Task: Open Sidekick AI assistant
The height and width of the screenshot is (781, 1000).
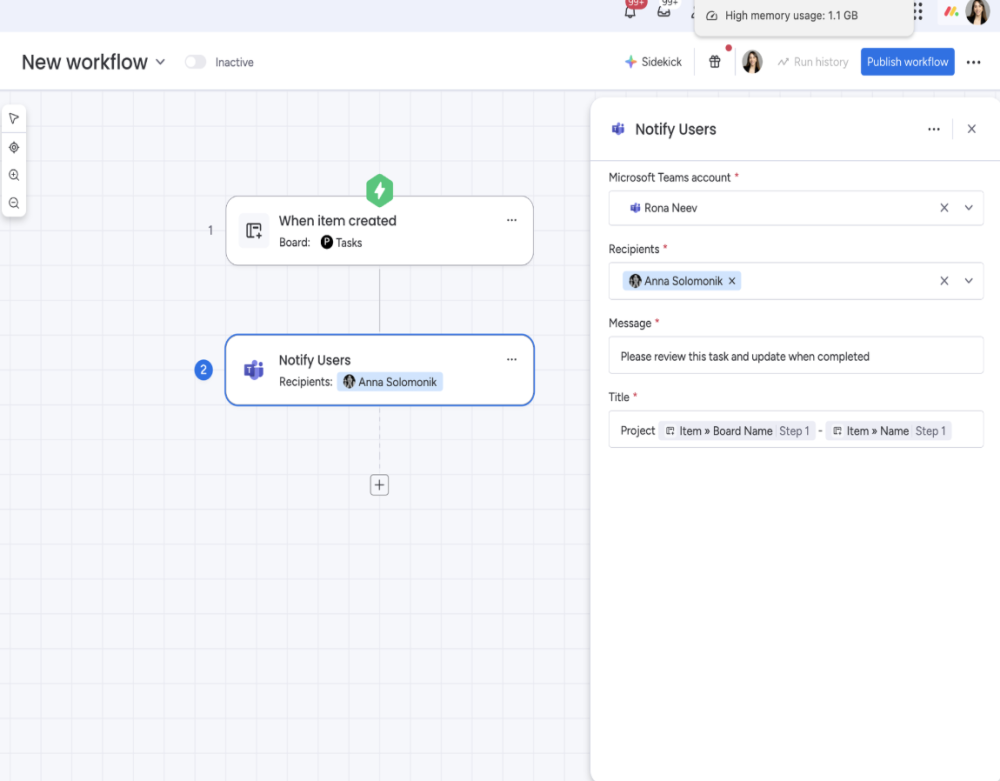Action: tap(653, 62)
